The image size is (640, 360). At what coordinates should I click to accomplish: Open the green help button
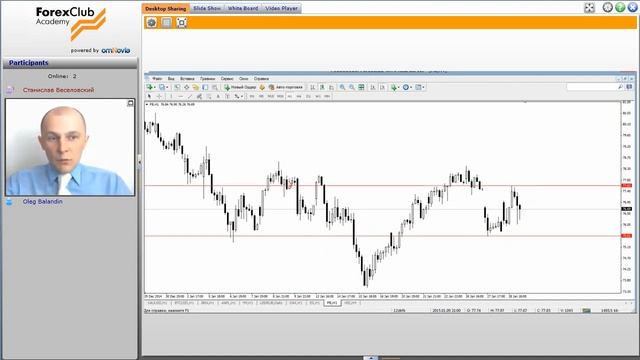coord(620,7)
